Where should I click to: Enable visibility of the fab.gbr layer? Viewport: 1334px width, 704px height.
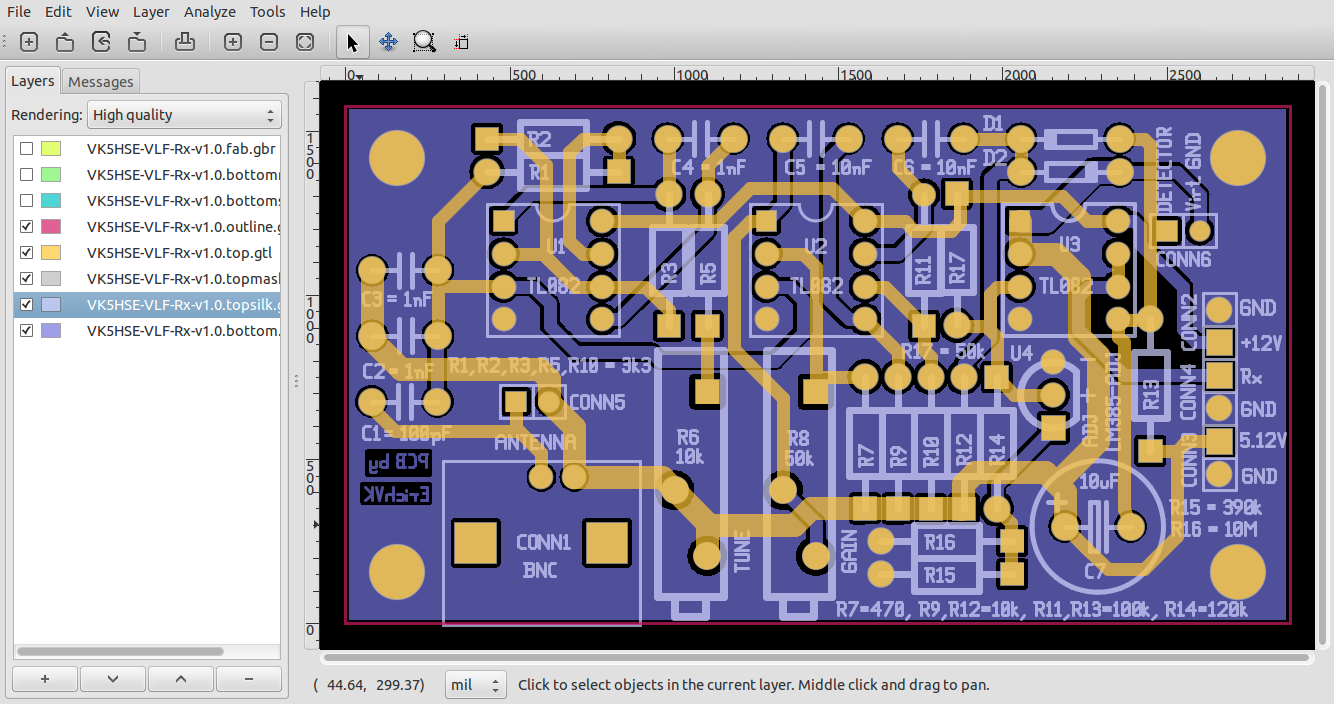(26, 148)
